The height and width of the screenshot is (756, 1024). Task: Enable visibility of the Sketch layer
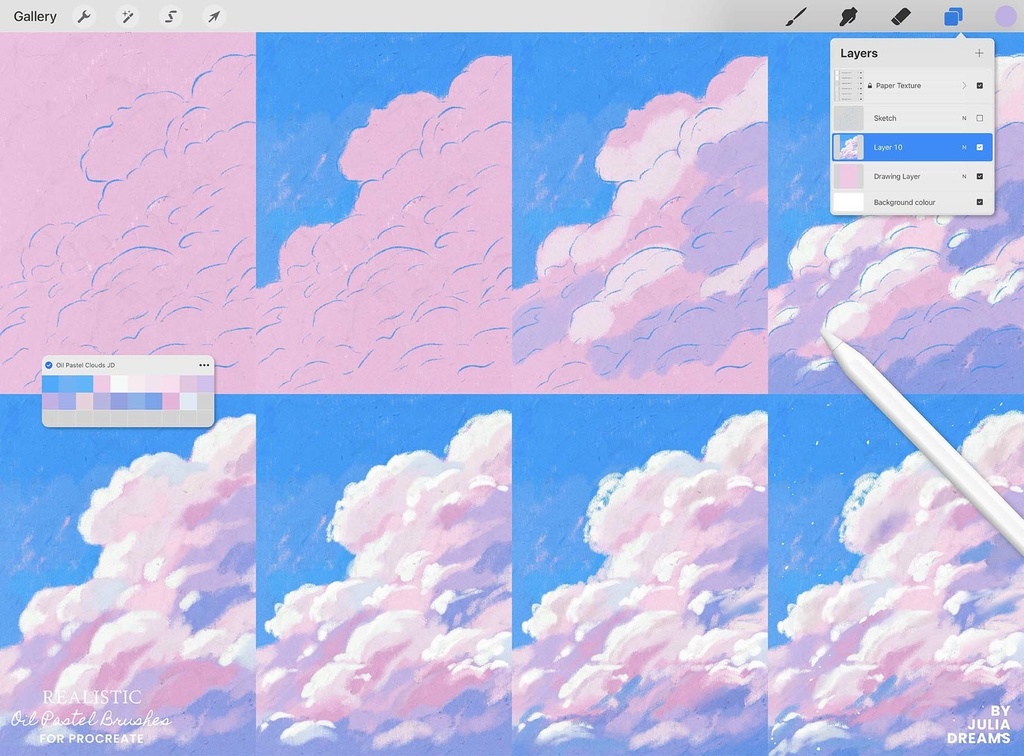(980, 118)
